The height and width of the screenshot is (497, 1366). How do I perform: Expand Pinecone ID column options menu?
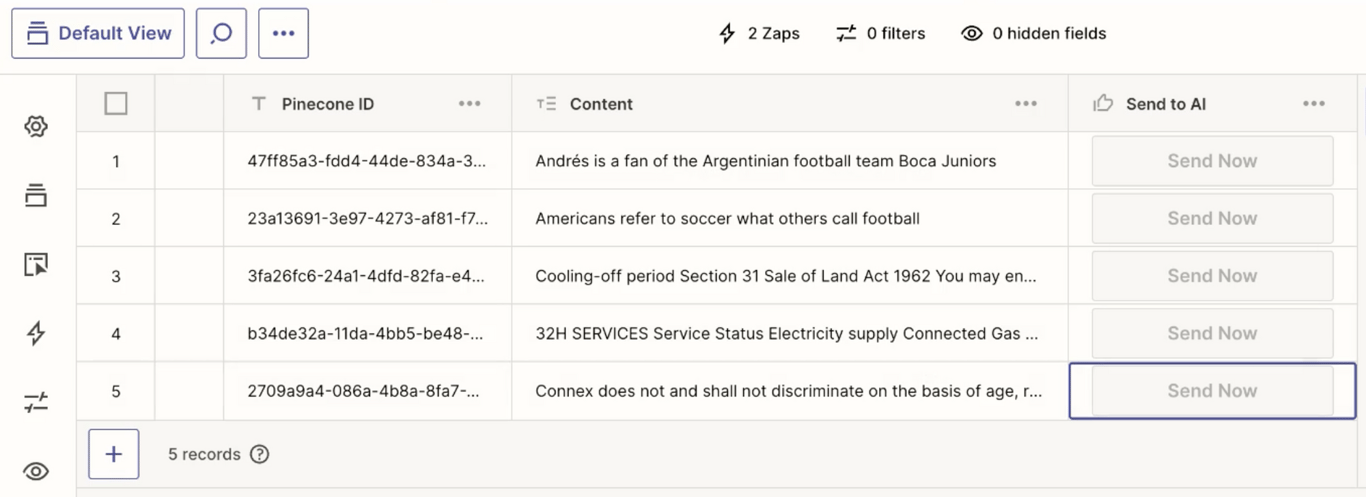469,104
